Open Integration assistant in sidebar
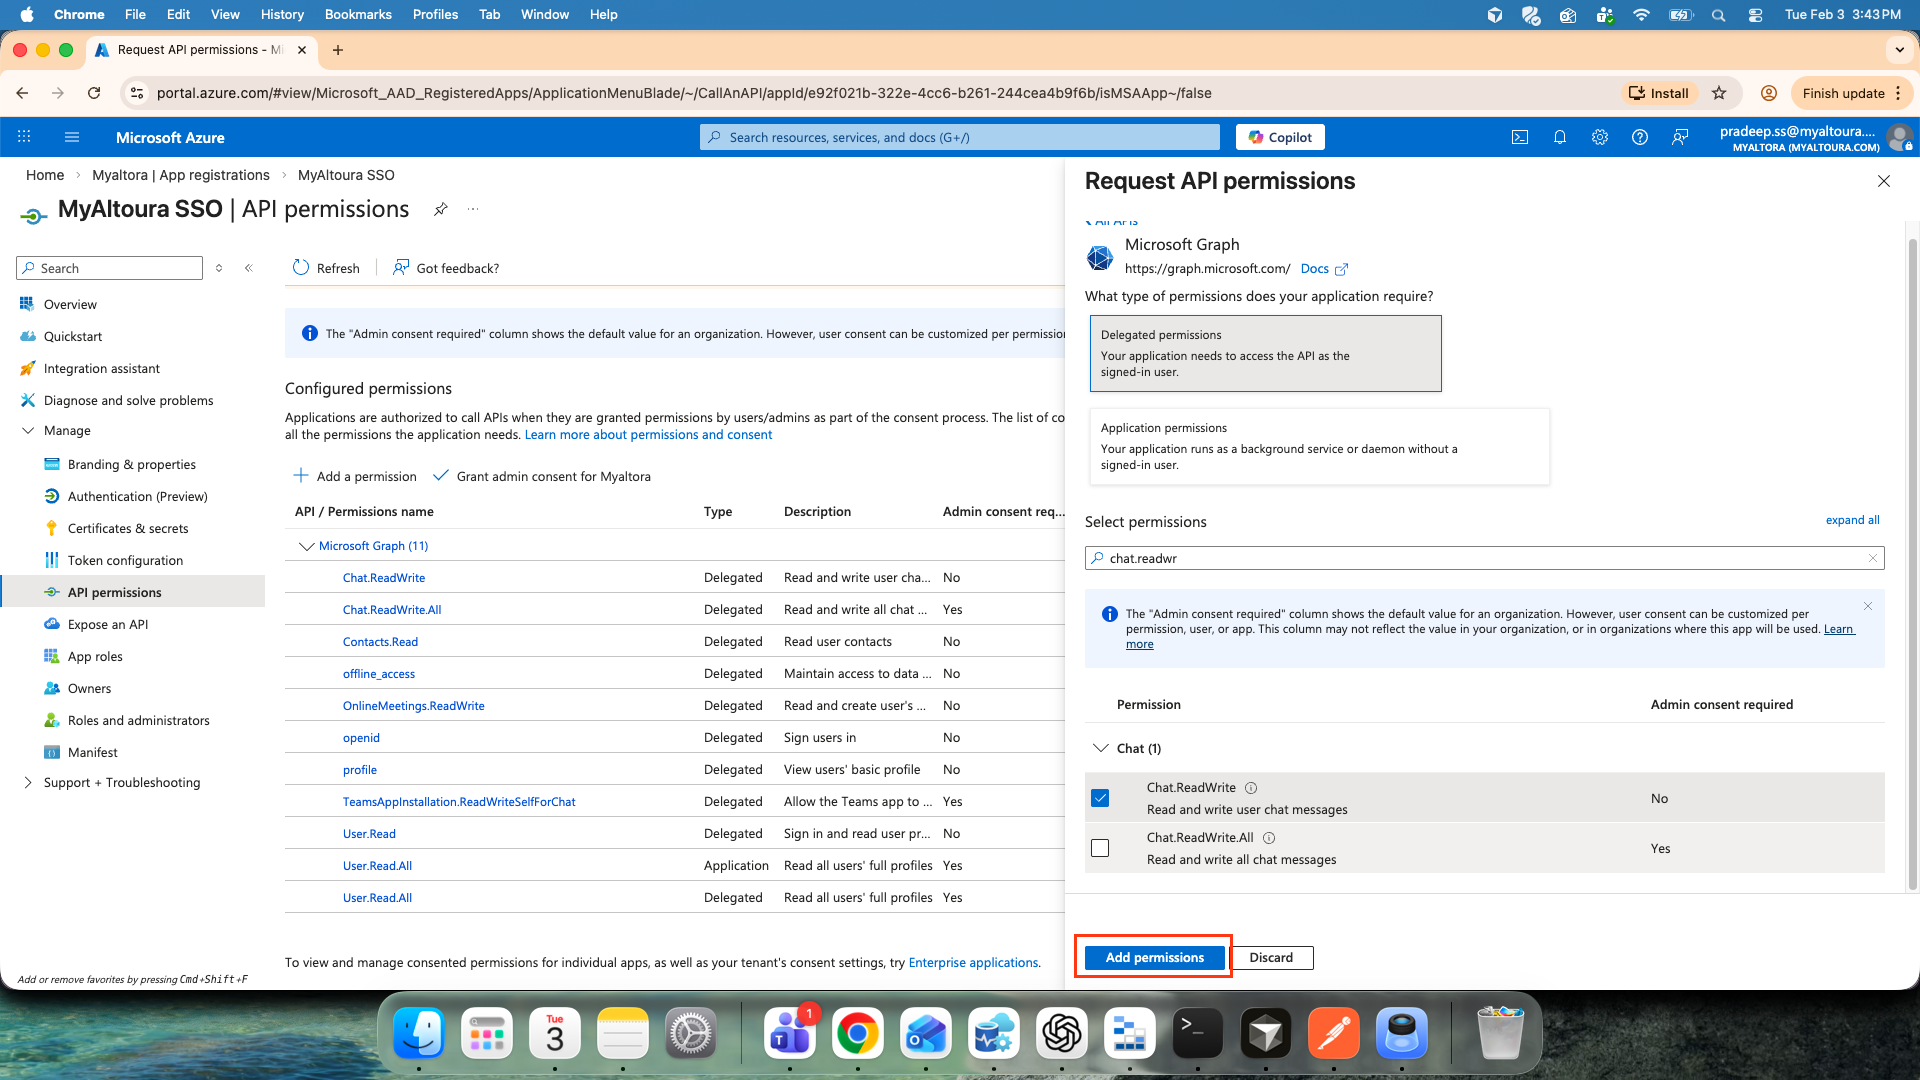Screen dimensions: 1920x1080 (x=102, y=368)
